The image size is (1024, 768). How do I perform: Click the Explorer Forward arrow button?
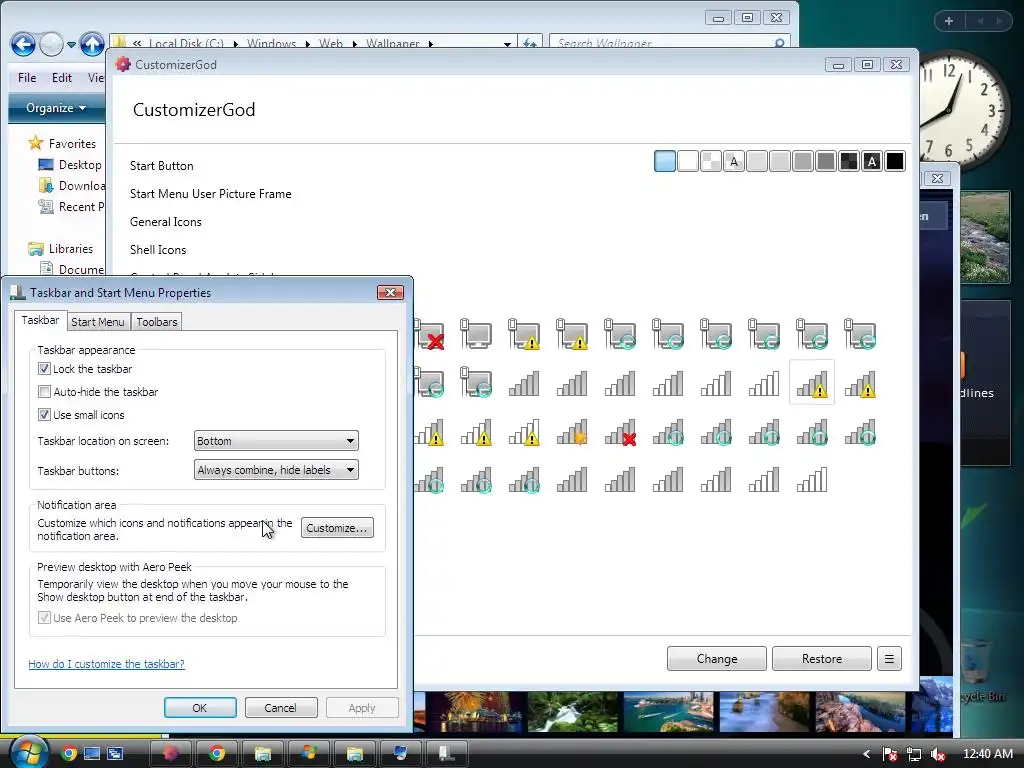tap(51, 44)
